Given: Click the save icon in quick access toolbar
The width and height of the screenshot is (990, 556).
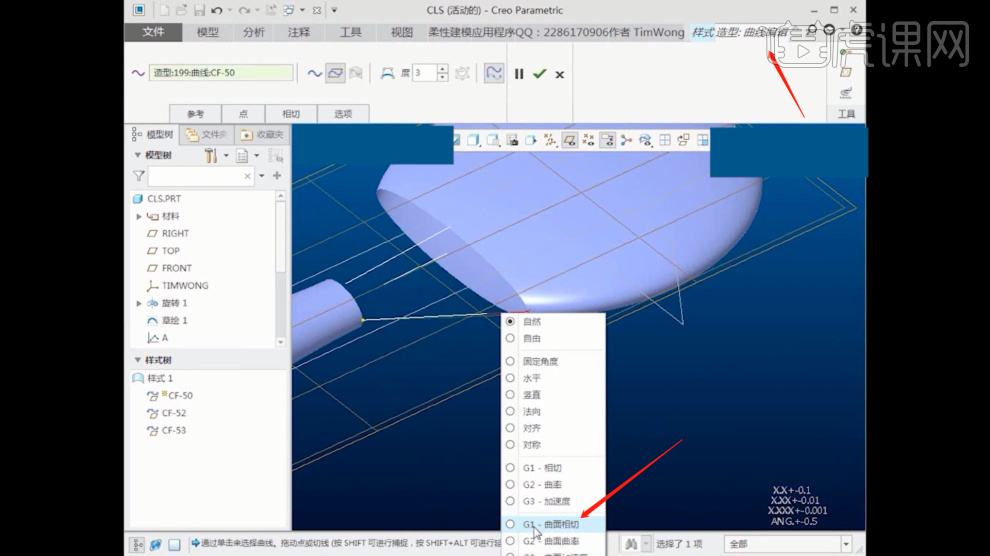Looking at the screenshot, I should click(199, 10).
